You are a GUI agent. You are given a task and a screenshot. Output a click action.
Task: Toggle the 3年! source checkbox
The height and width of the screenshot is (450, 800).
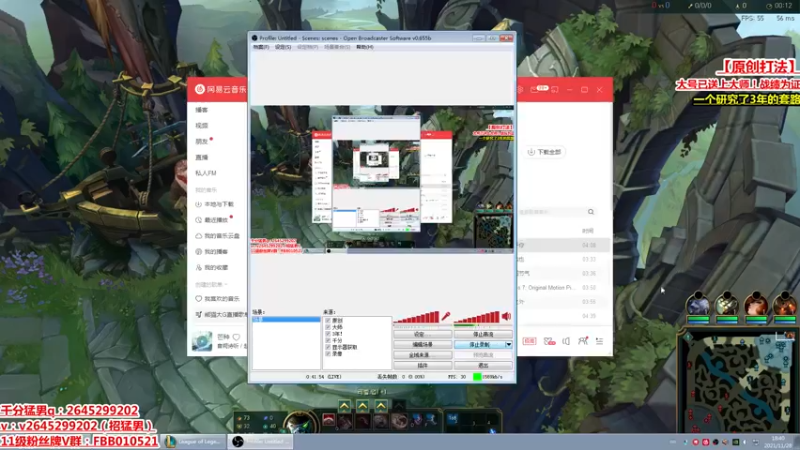click(x=328, y=334)
